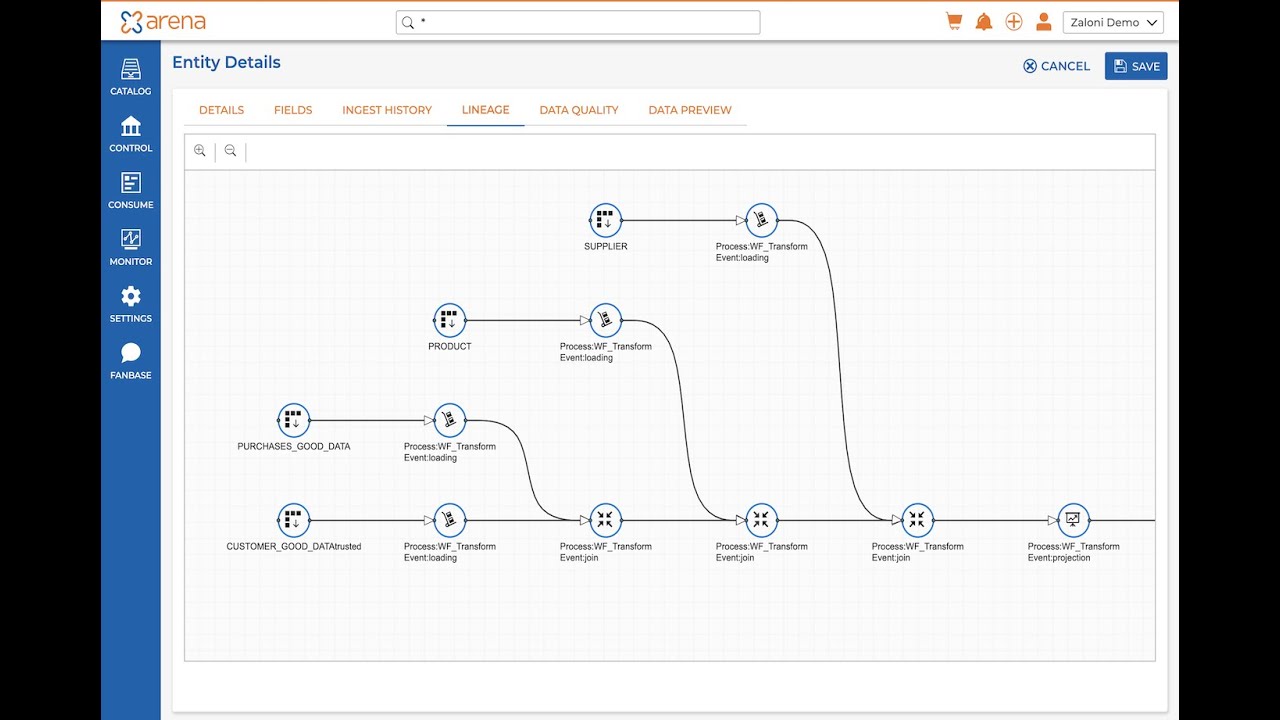Open the Monitor section in sidebar
The width and height of the screenshot is (1280, 720).
[131, 248]
